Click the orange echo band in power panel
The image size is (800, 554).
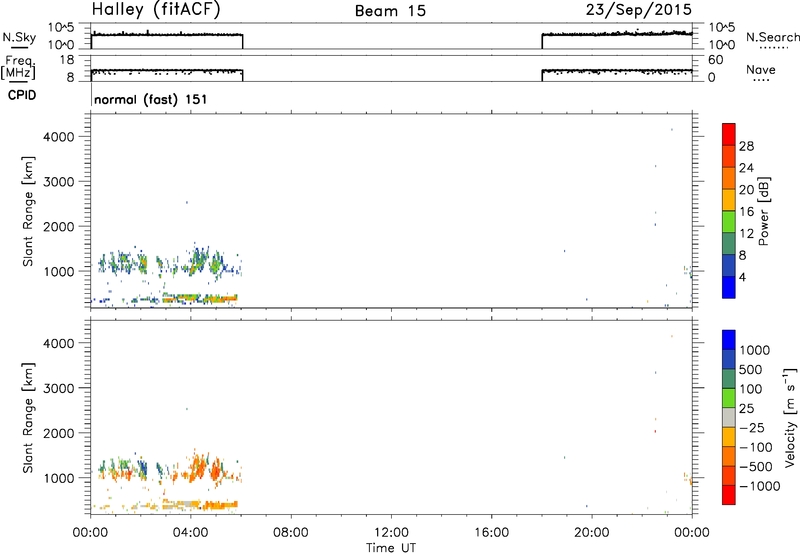(x=200, y=298)
